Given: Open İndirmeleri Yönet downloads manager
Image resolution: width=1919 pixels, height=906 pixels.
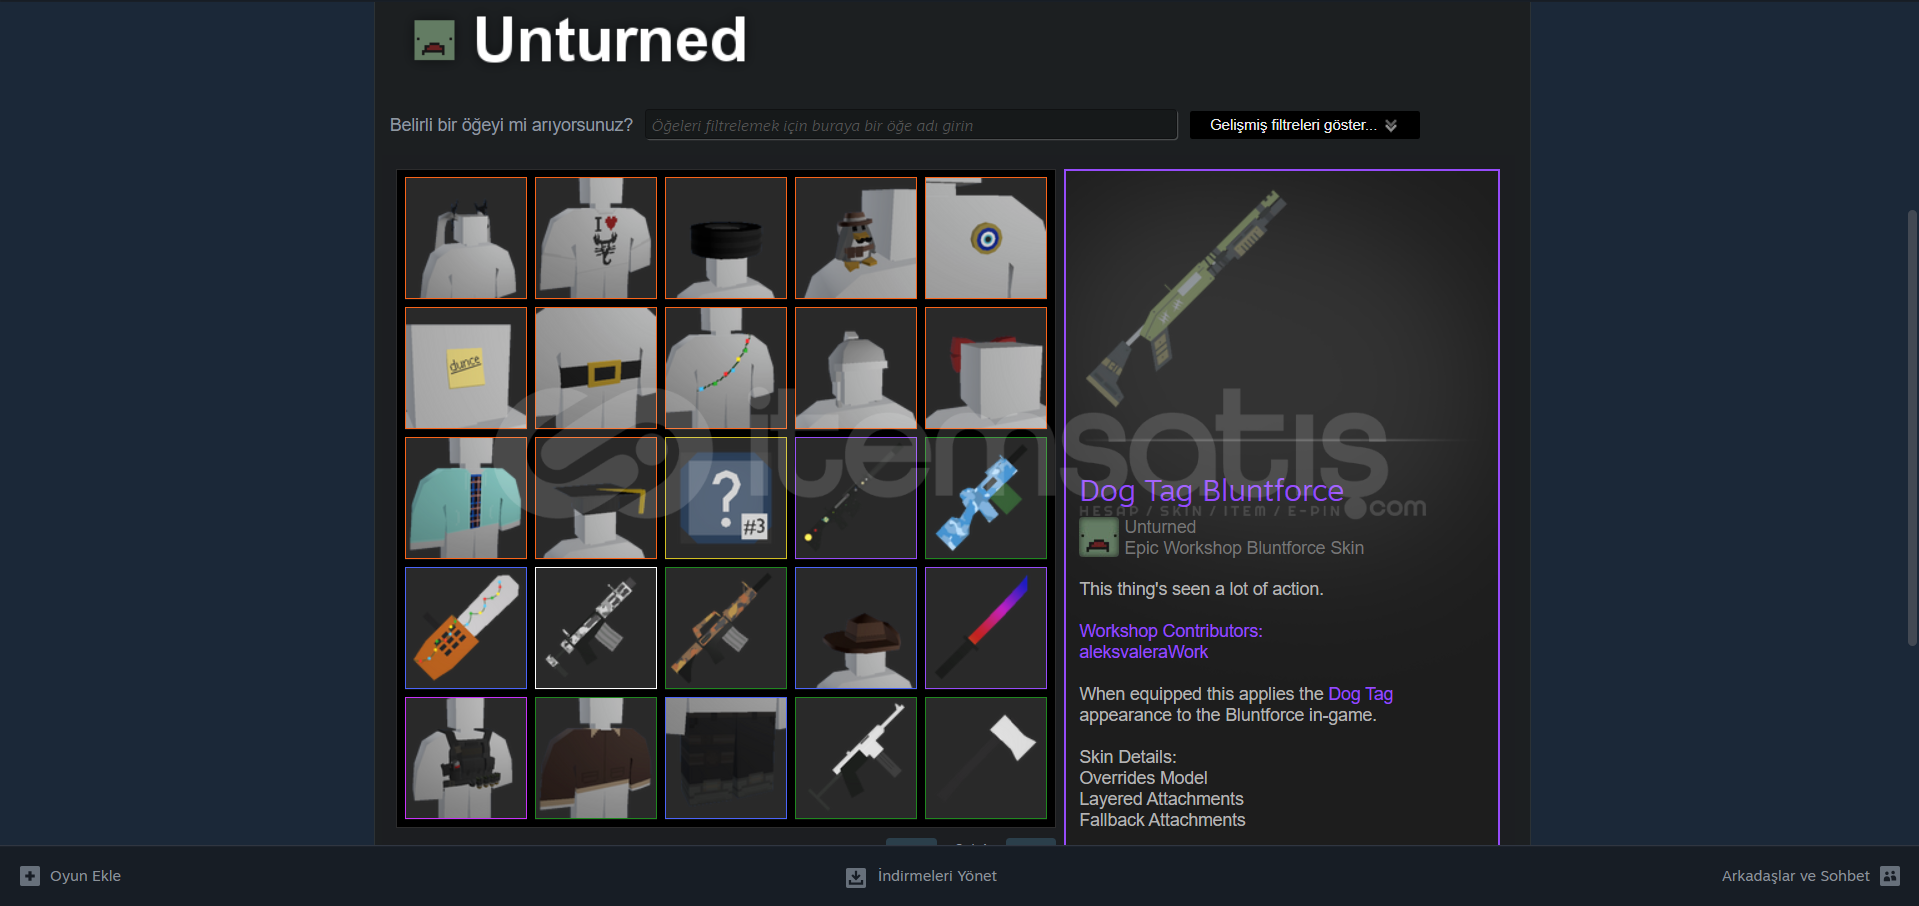Looking at the screenshot, I should (921, 876).
